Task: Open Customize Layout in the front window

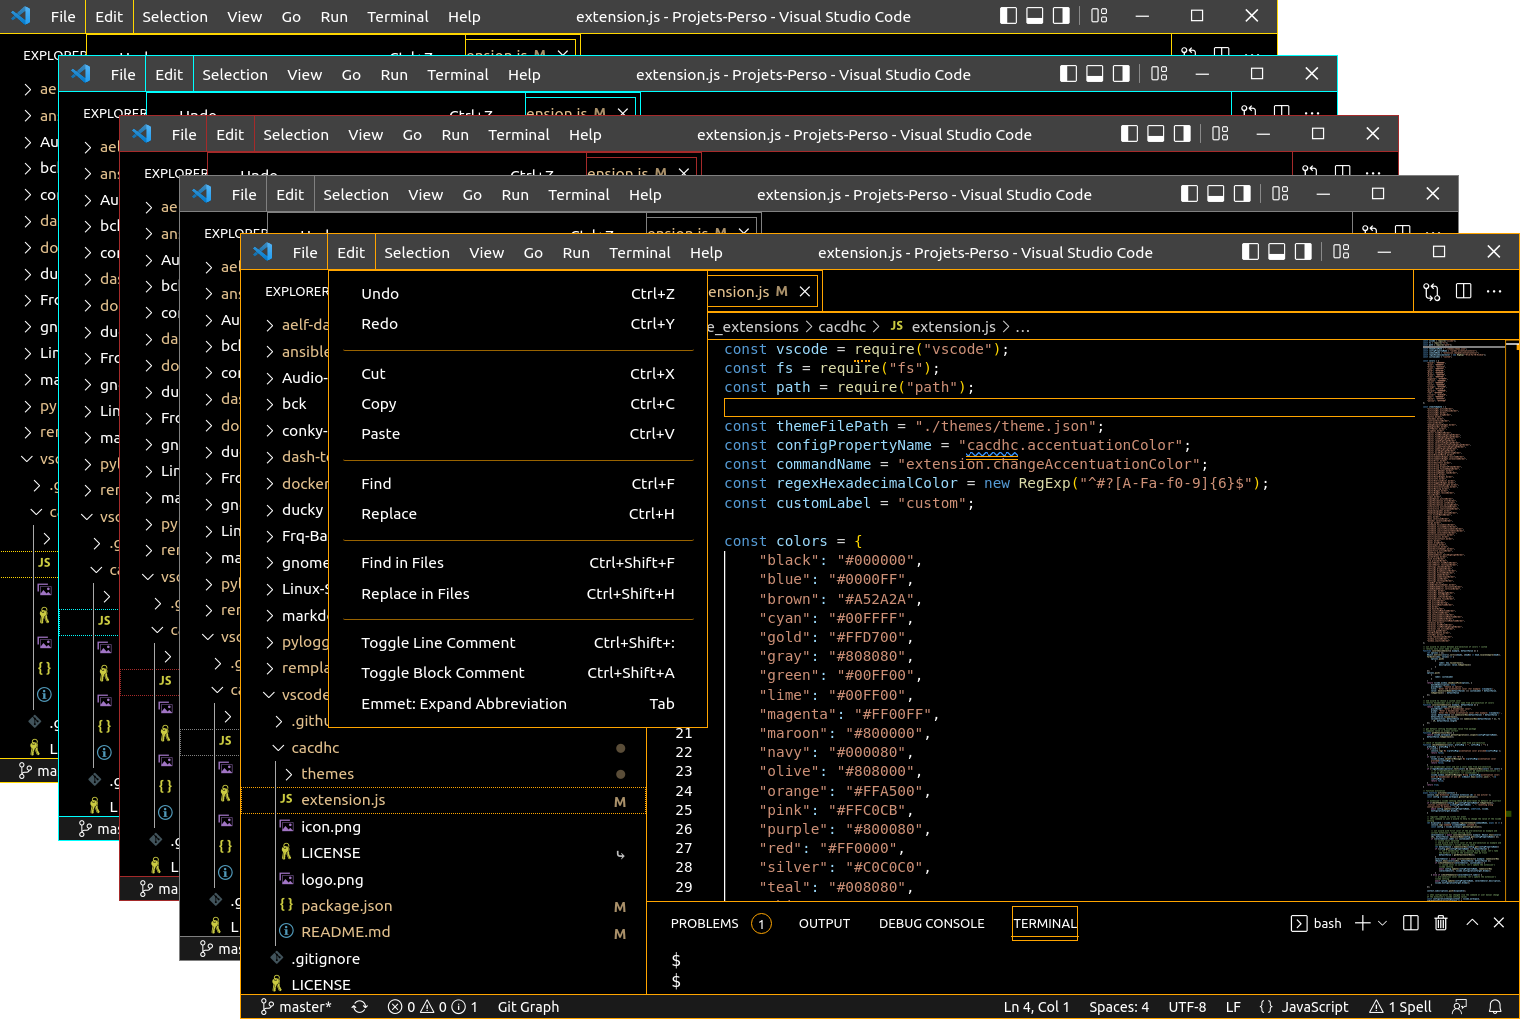Action: [1341, 252]
